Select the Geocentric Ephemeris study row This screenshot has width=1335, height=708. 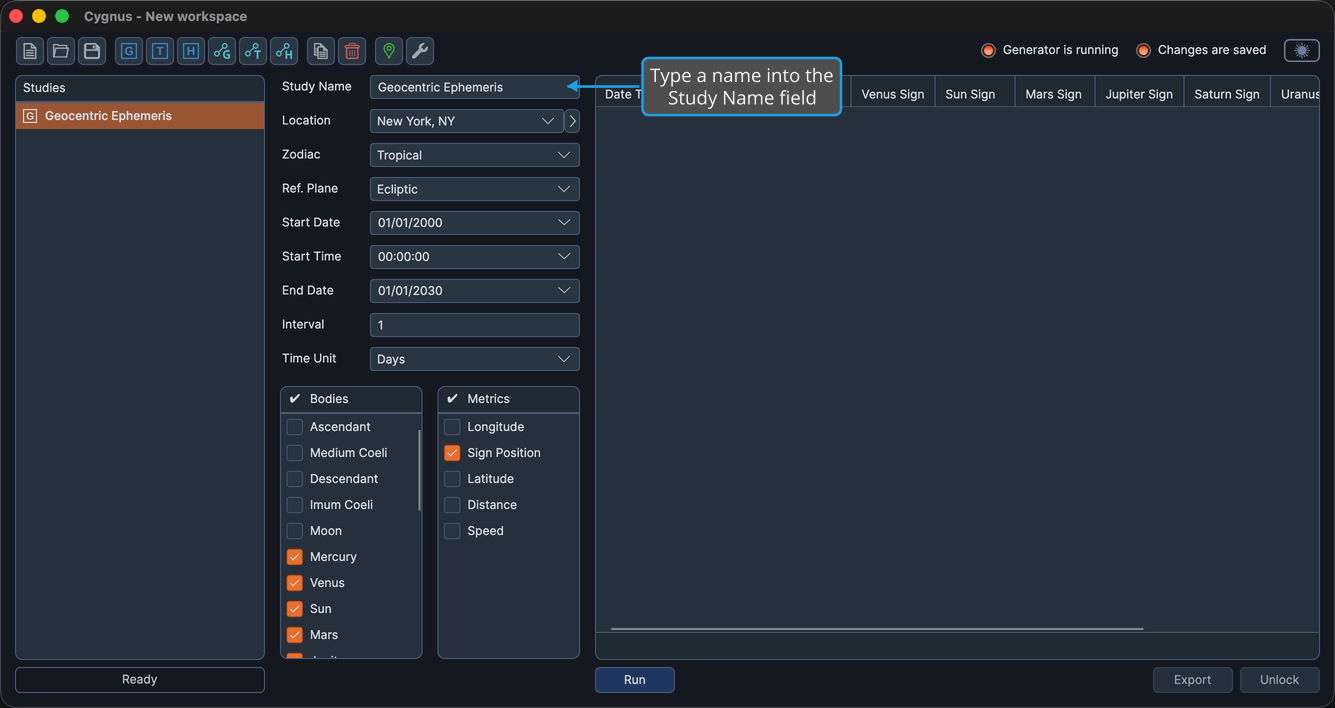coord(140,116)
